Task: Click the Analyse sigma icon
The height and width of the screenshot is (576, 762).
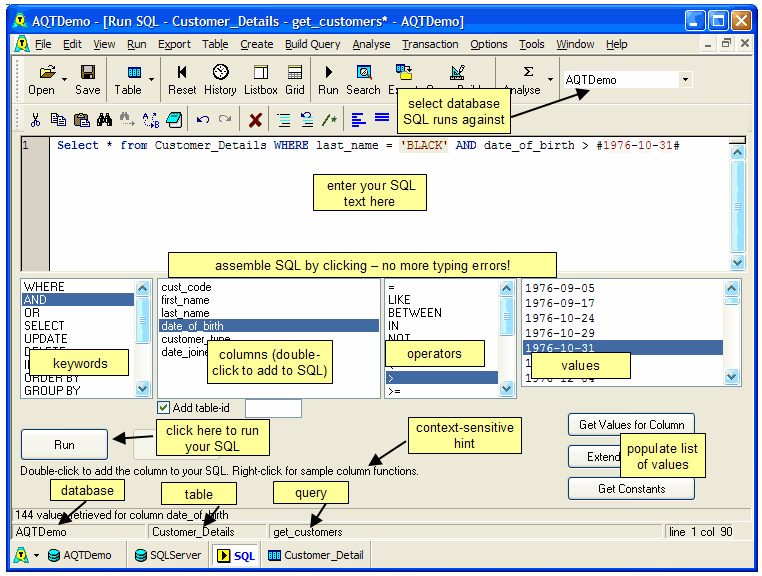Action: click(528, 71)
